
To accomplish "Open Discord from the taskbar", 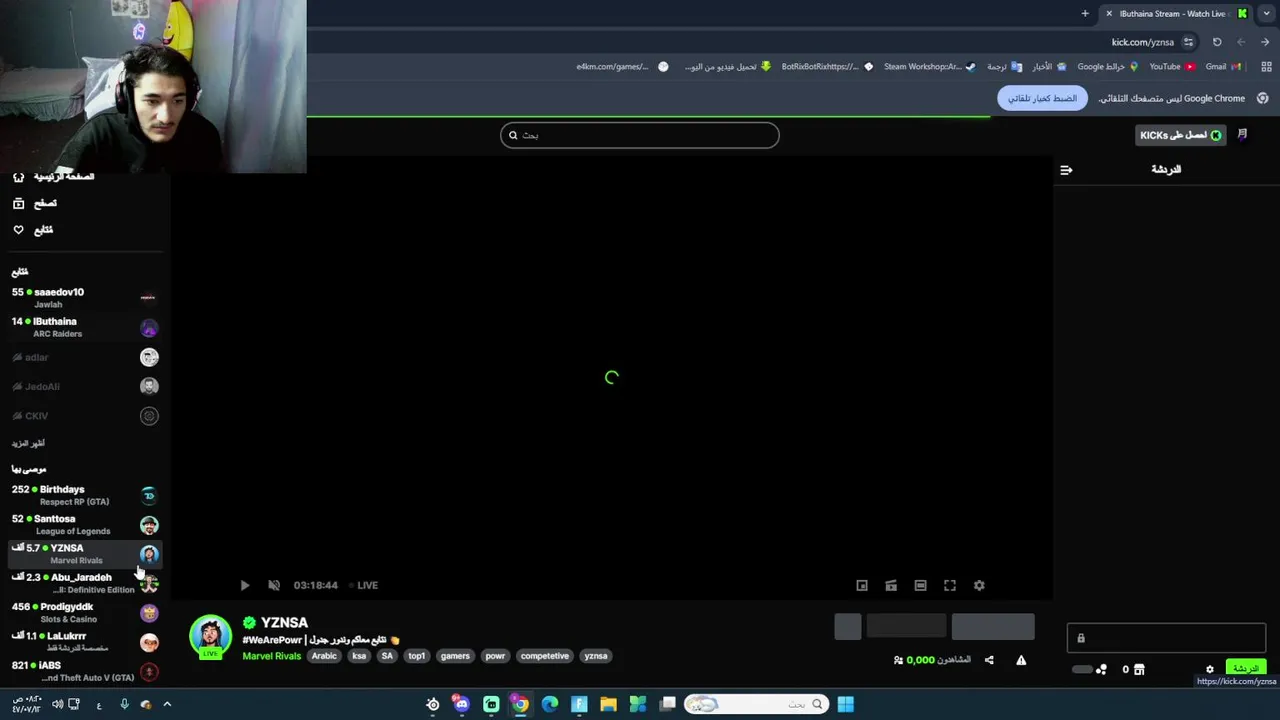I will pyautogui.click(x=461, y=704).
